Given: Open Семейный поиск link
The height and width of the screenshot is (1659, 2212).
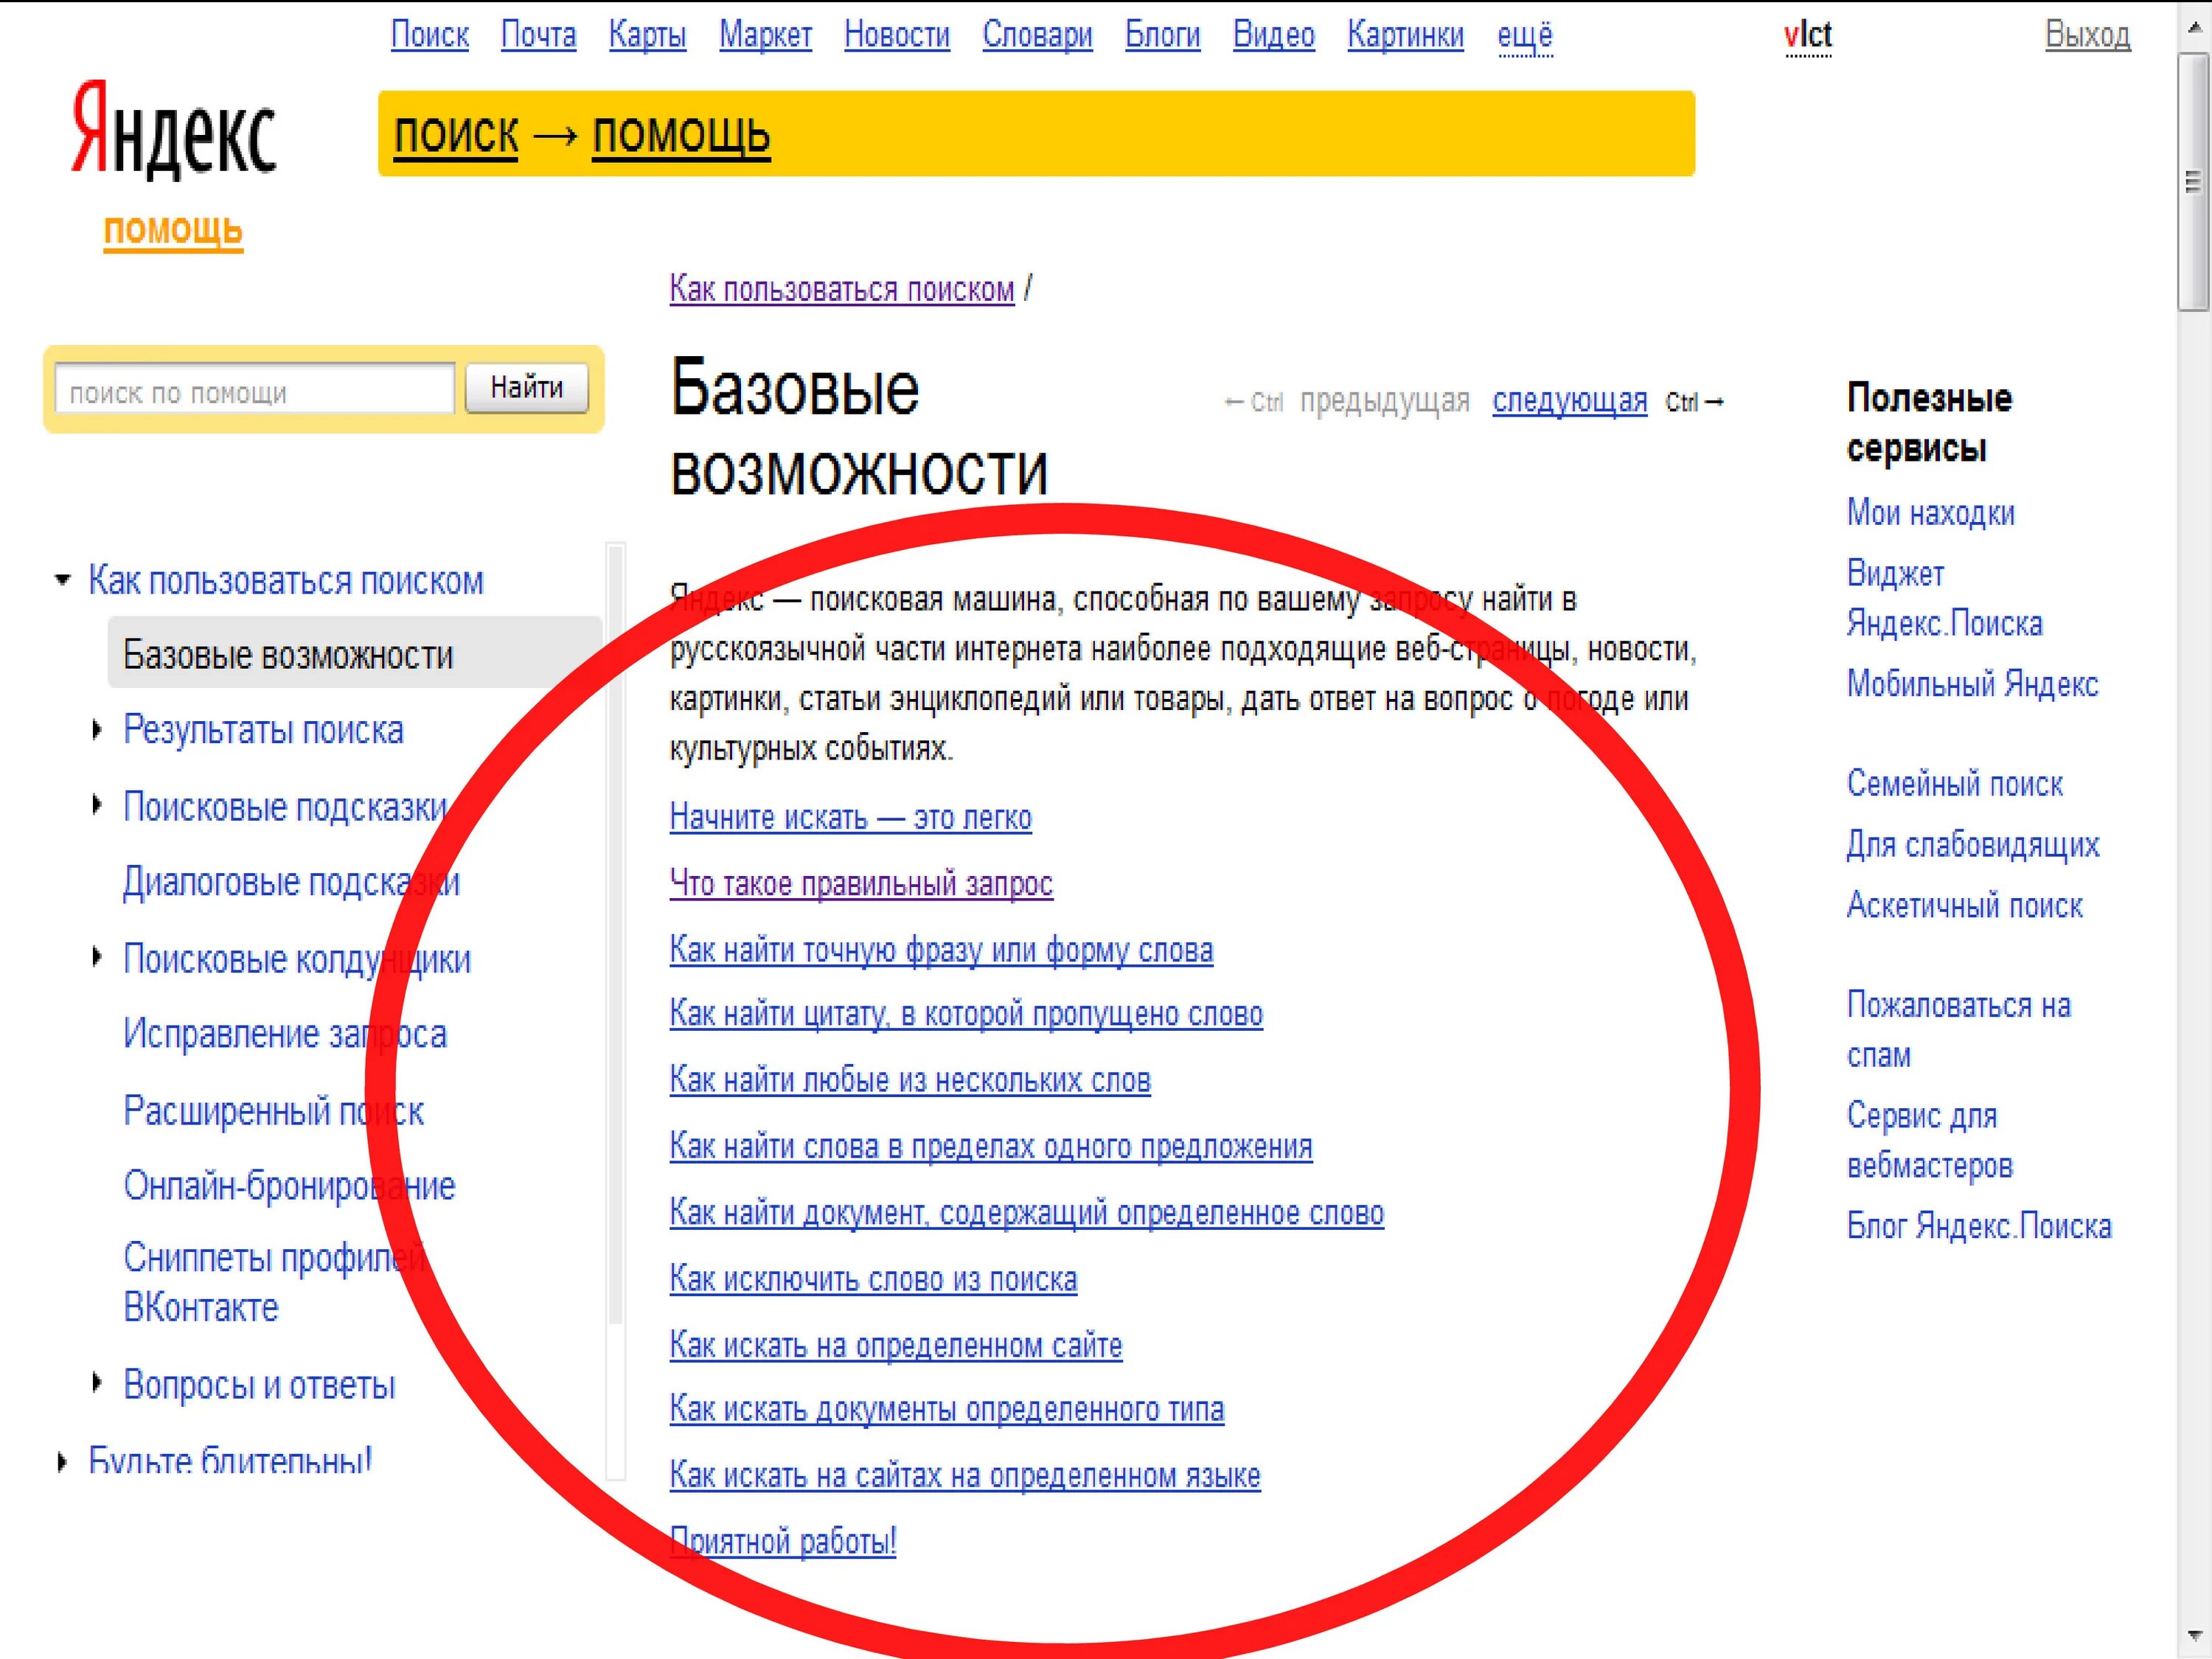Looking at the screenshot, I should 1954,783.
